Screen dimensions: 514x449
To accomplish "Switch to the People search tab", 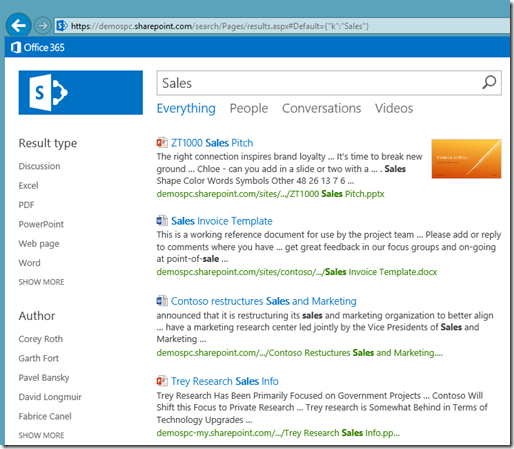I will tap(249, 109).
